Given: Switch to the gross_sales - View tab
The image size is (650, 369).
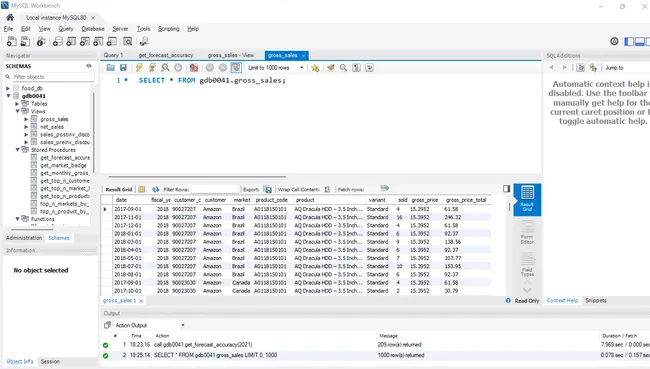Looking at the screenshot, I should 230,55.
